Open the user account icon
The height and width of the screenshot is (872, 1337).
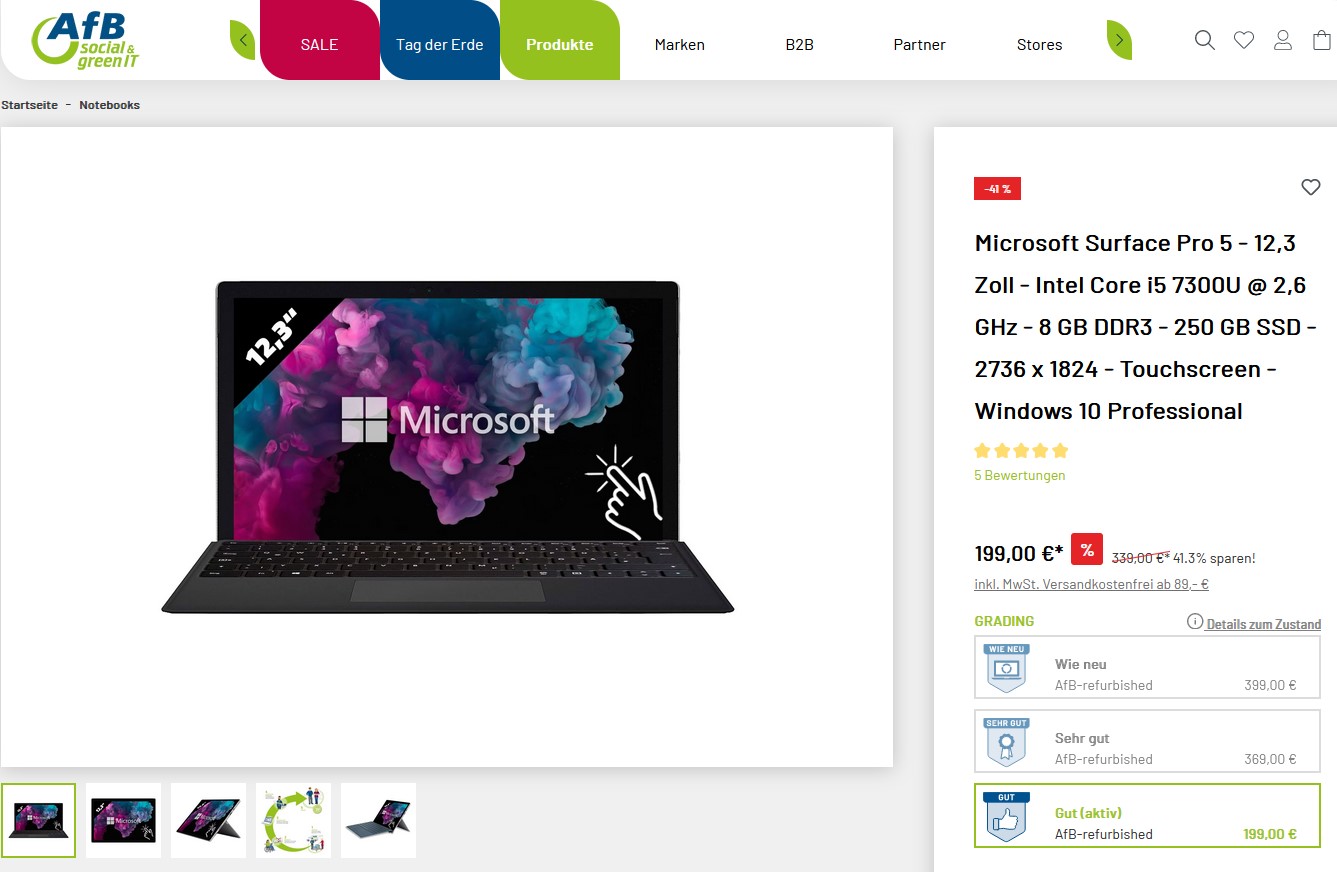1283,40
